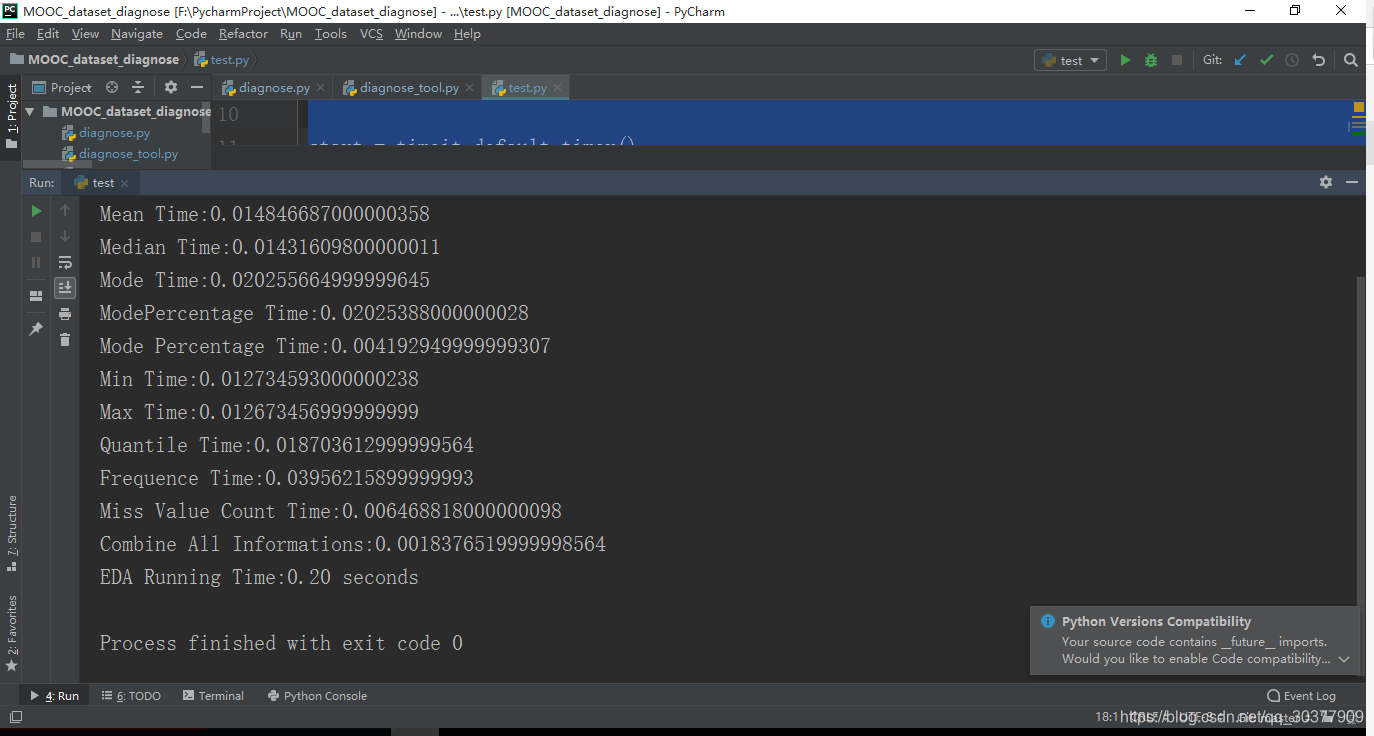This screenshot has height=736, width=1374.
Task: Collapse the MOOC_dataset_diagnose project tree
Action: tap(30, 111)
